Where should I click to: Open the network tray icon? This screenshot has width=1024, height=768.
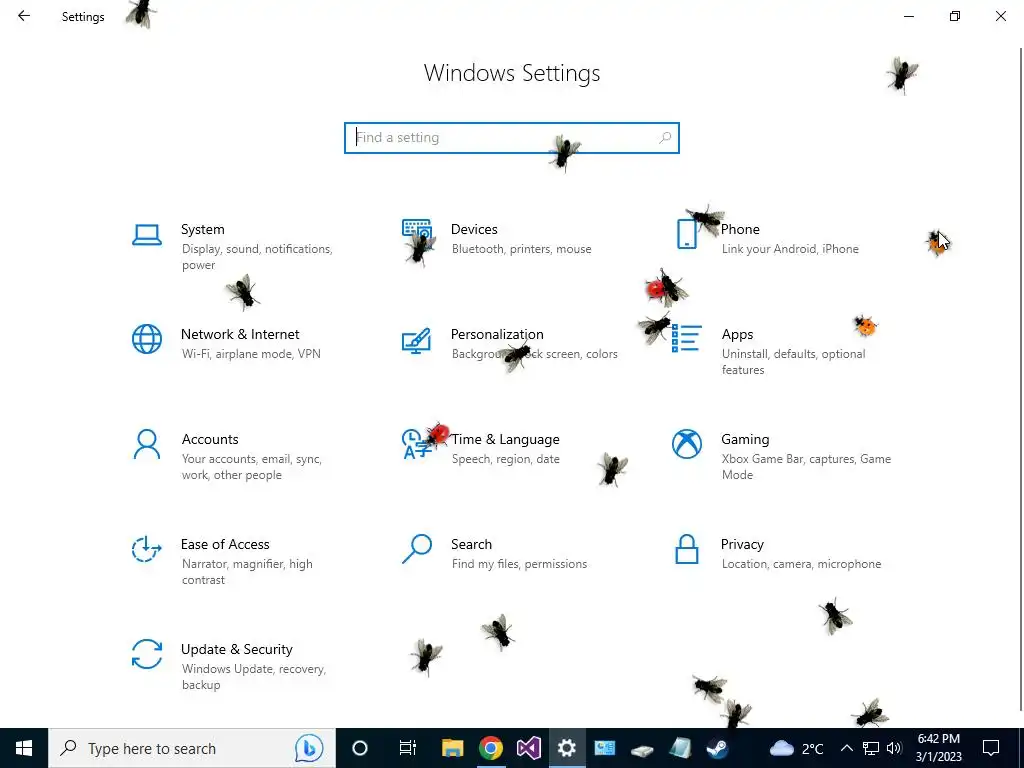click(871, 748)
